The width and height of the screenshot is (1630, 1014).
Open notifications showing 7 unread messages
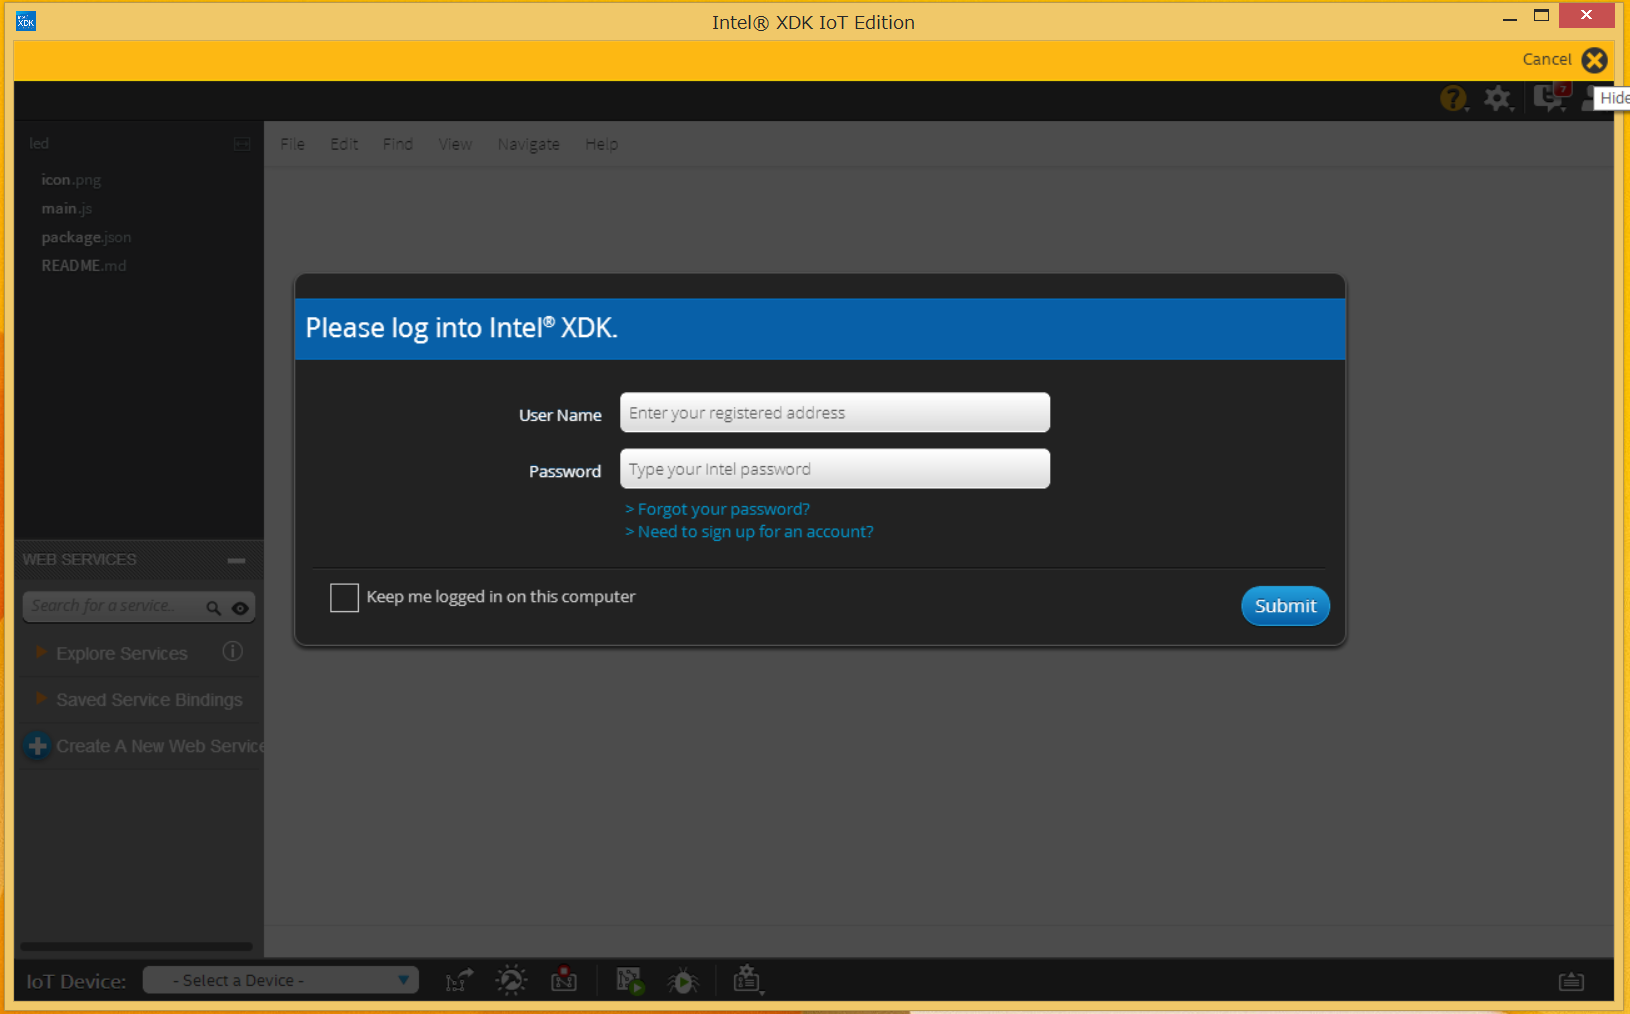[1549, 98]
